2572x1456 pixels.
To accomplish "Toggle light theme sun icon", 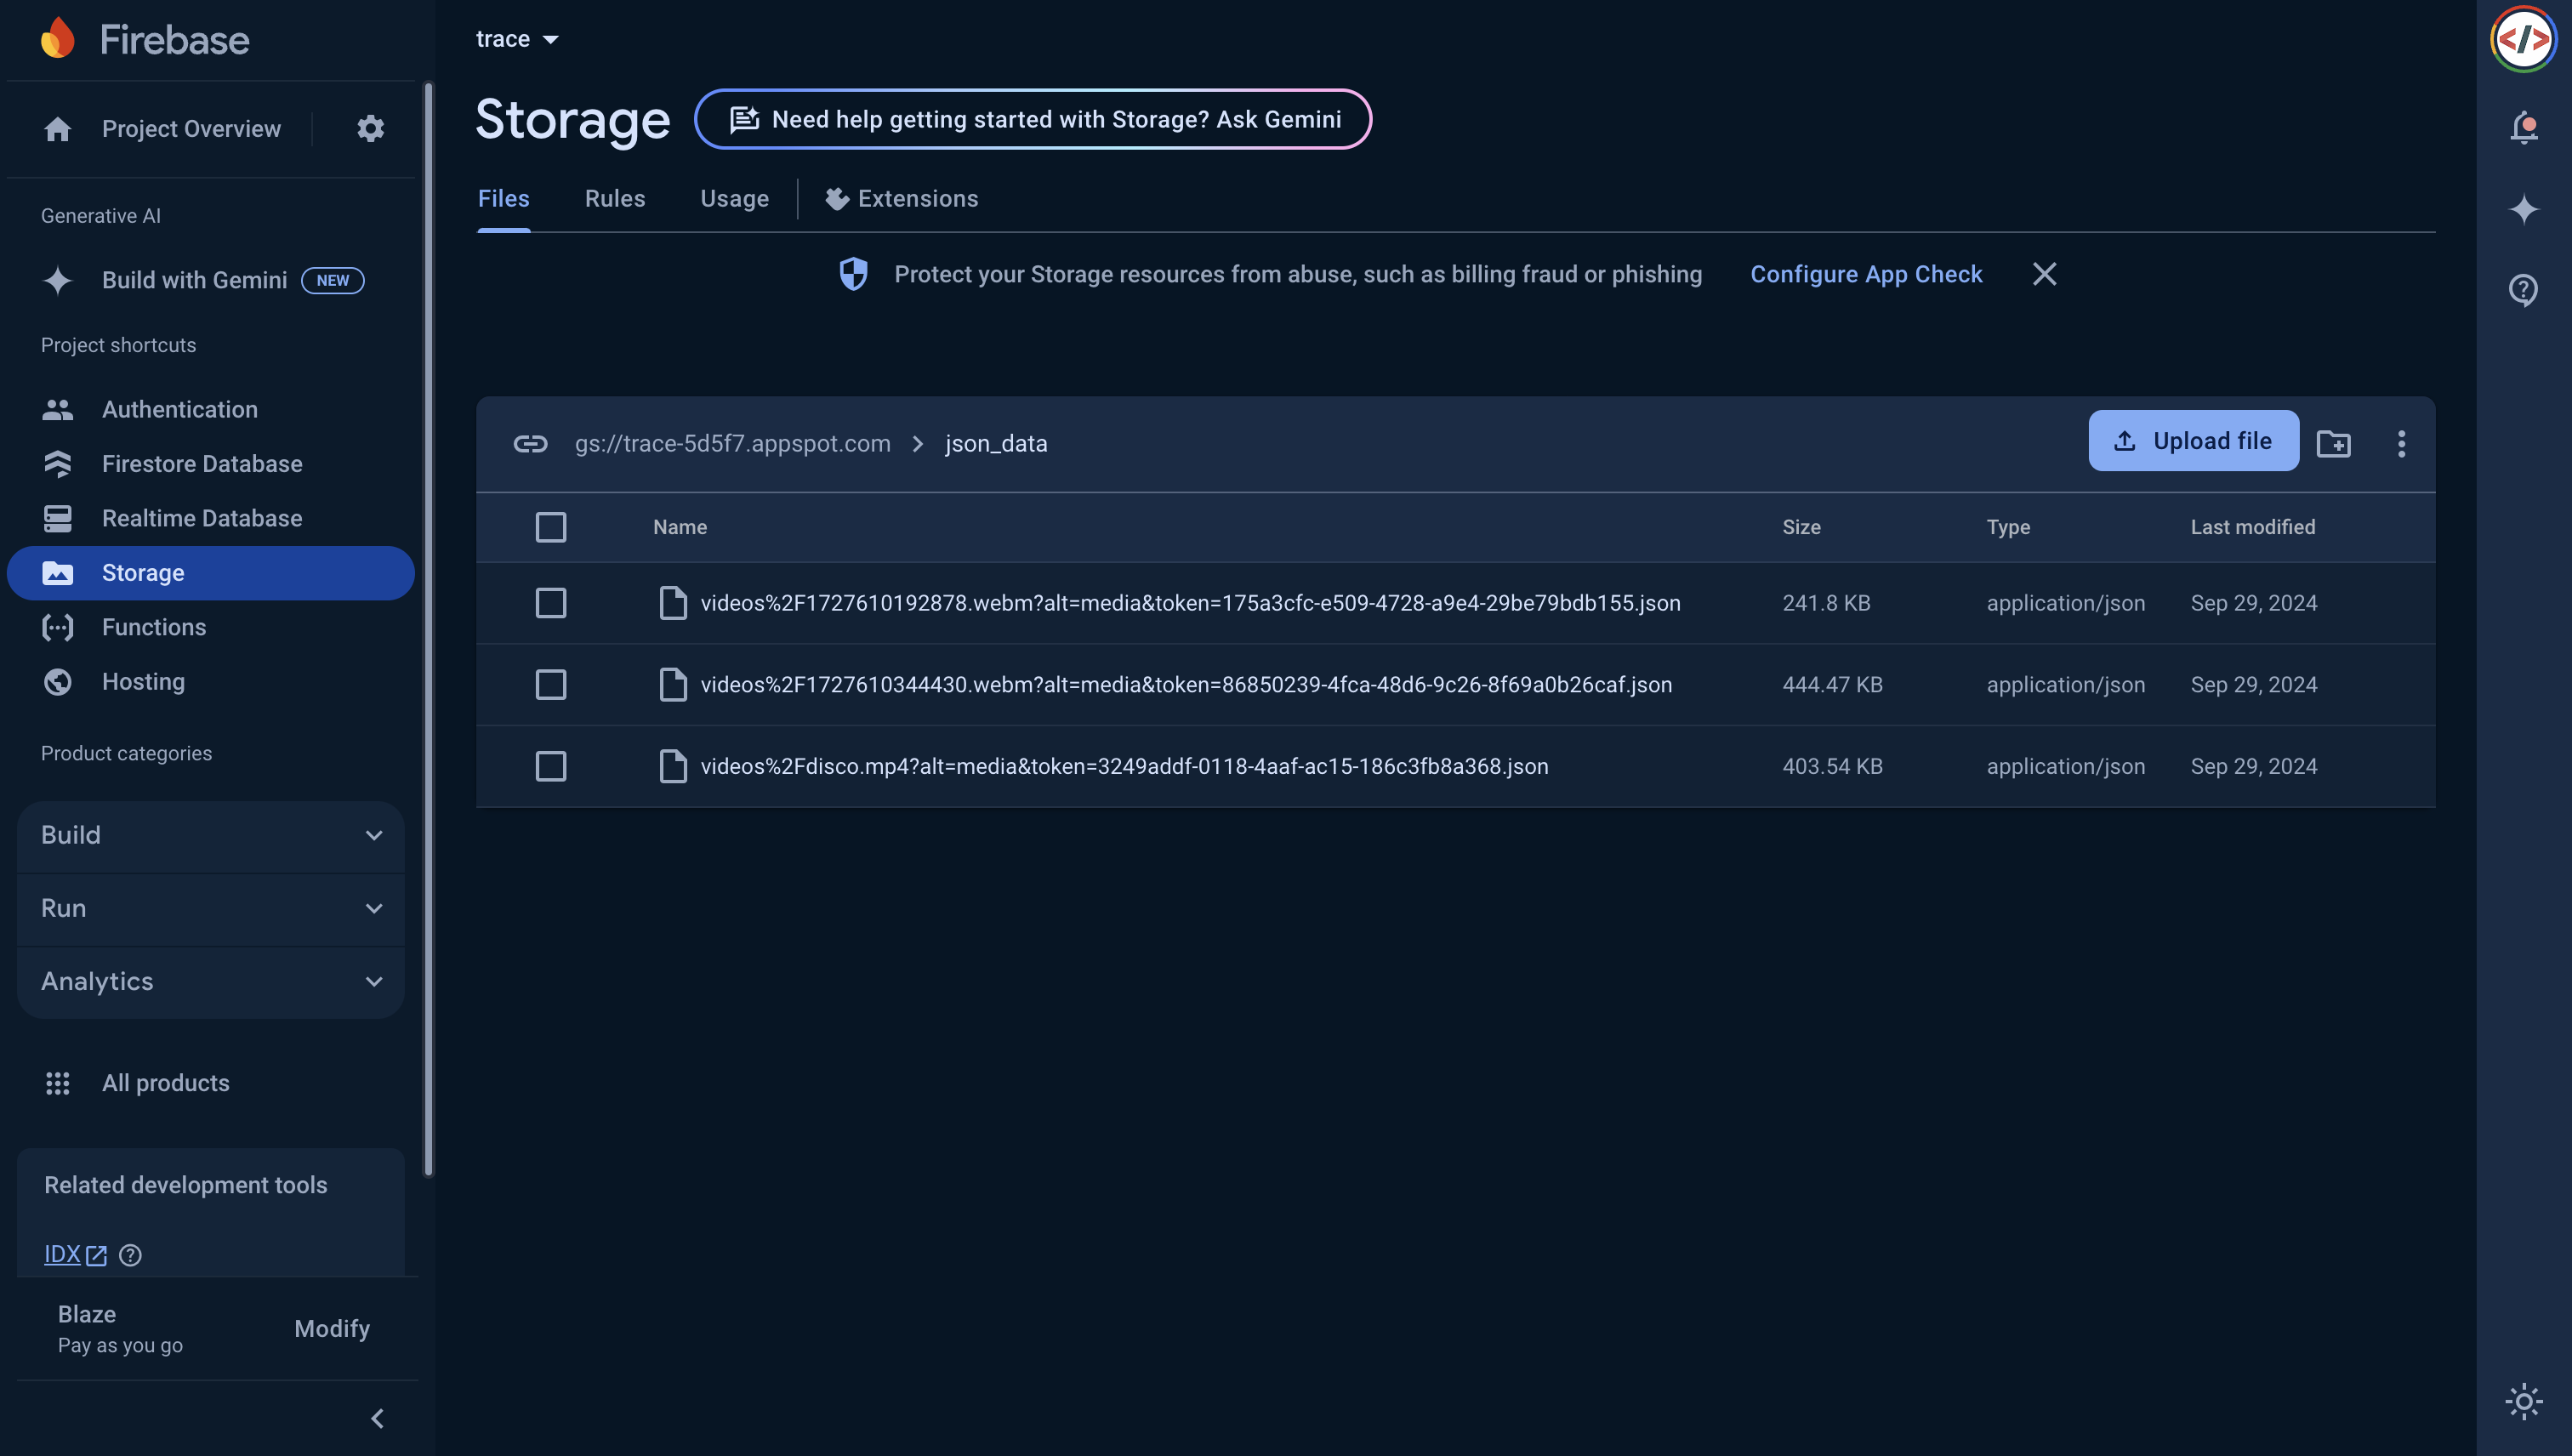I will (x=2523, y=1401).
